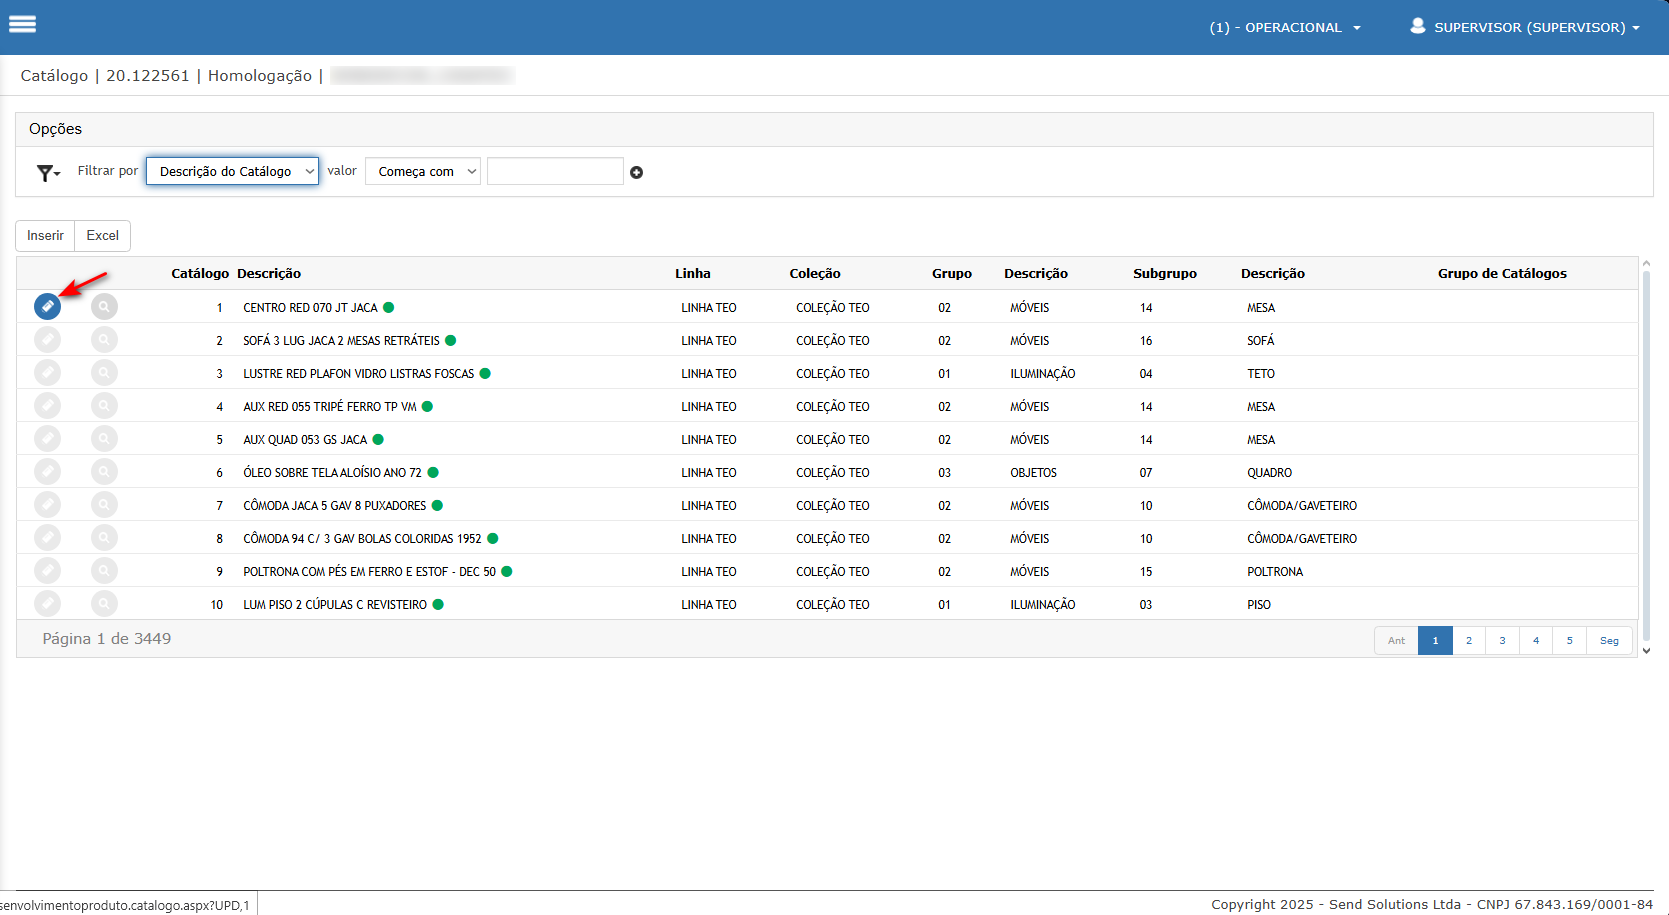Screen dimensions: 1669x915
Task: Go to page 2 of results
Action: tap(1468, 641)
